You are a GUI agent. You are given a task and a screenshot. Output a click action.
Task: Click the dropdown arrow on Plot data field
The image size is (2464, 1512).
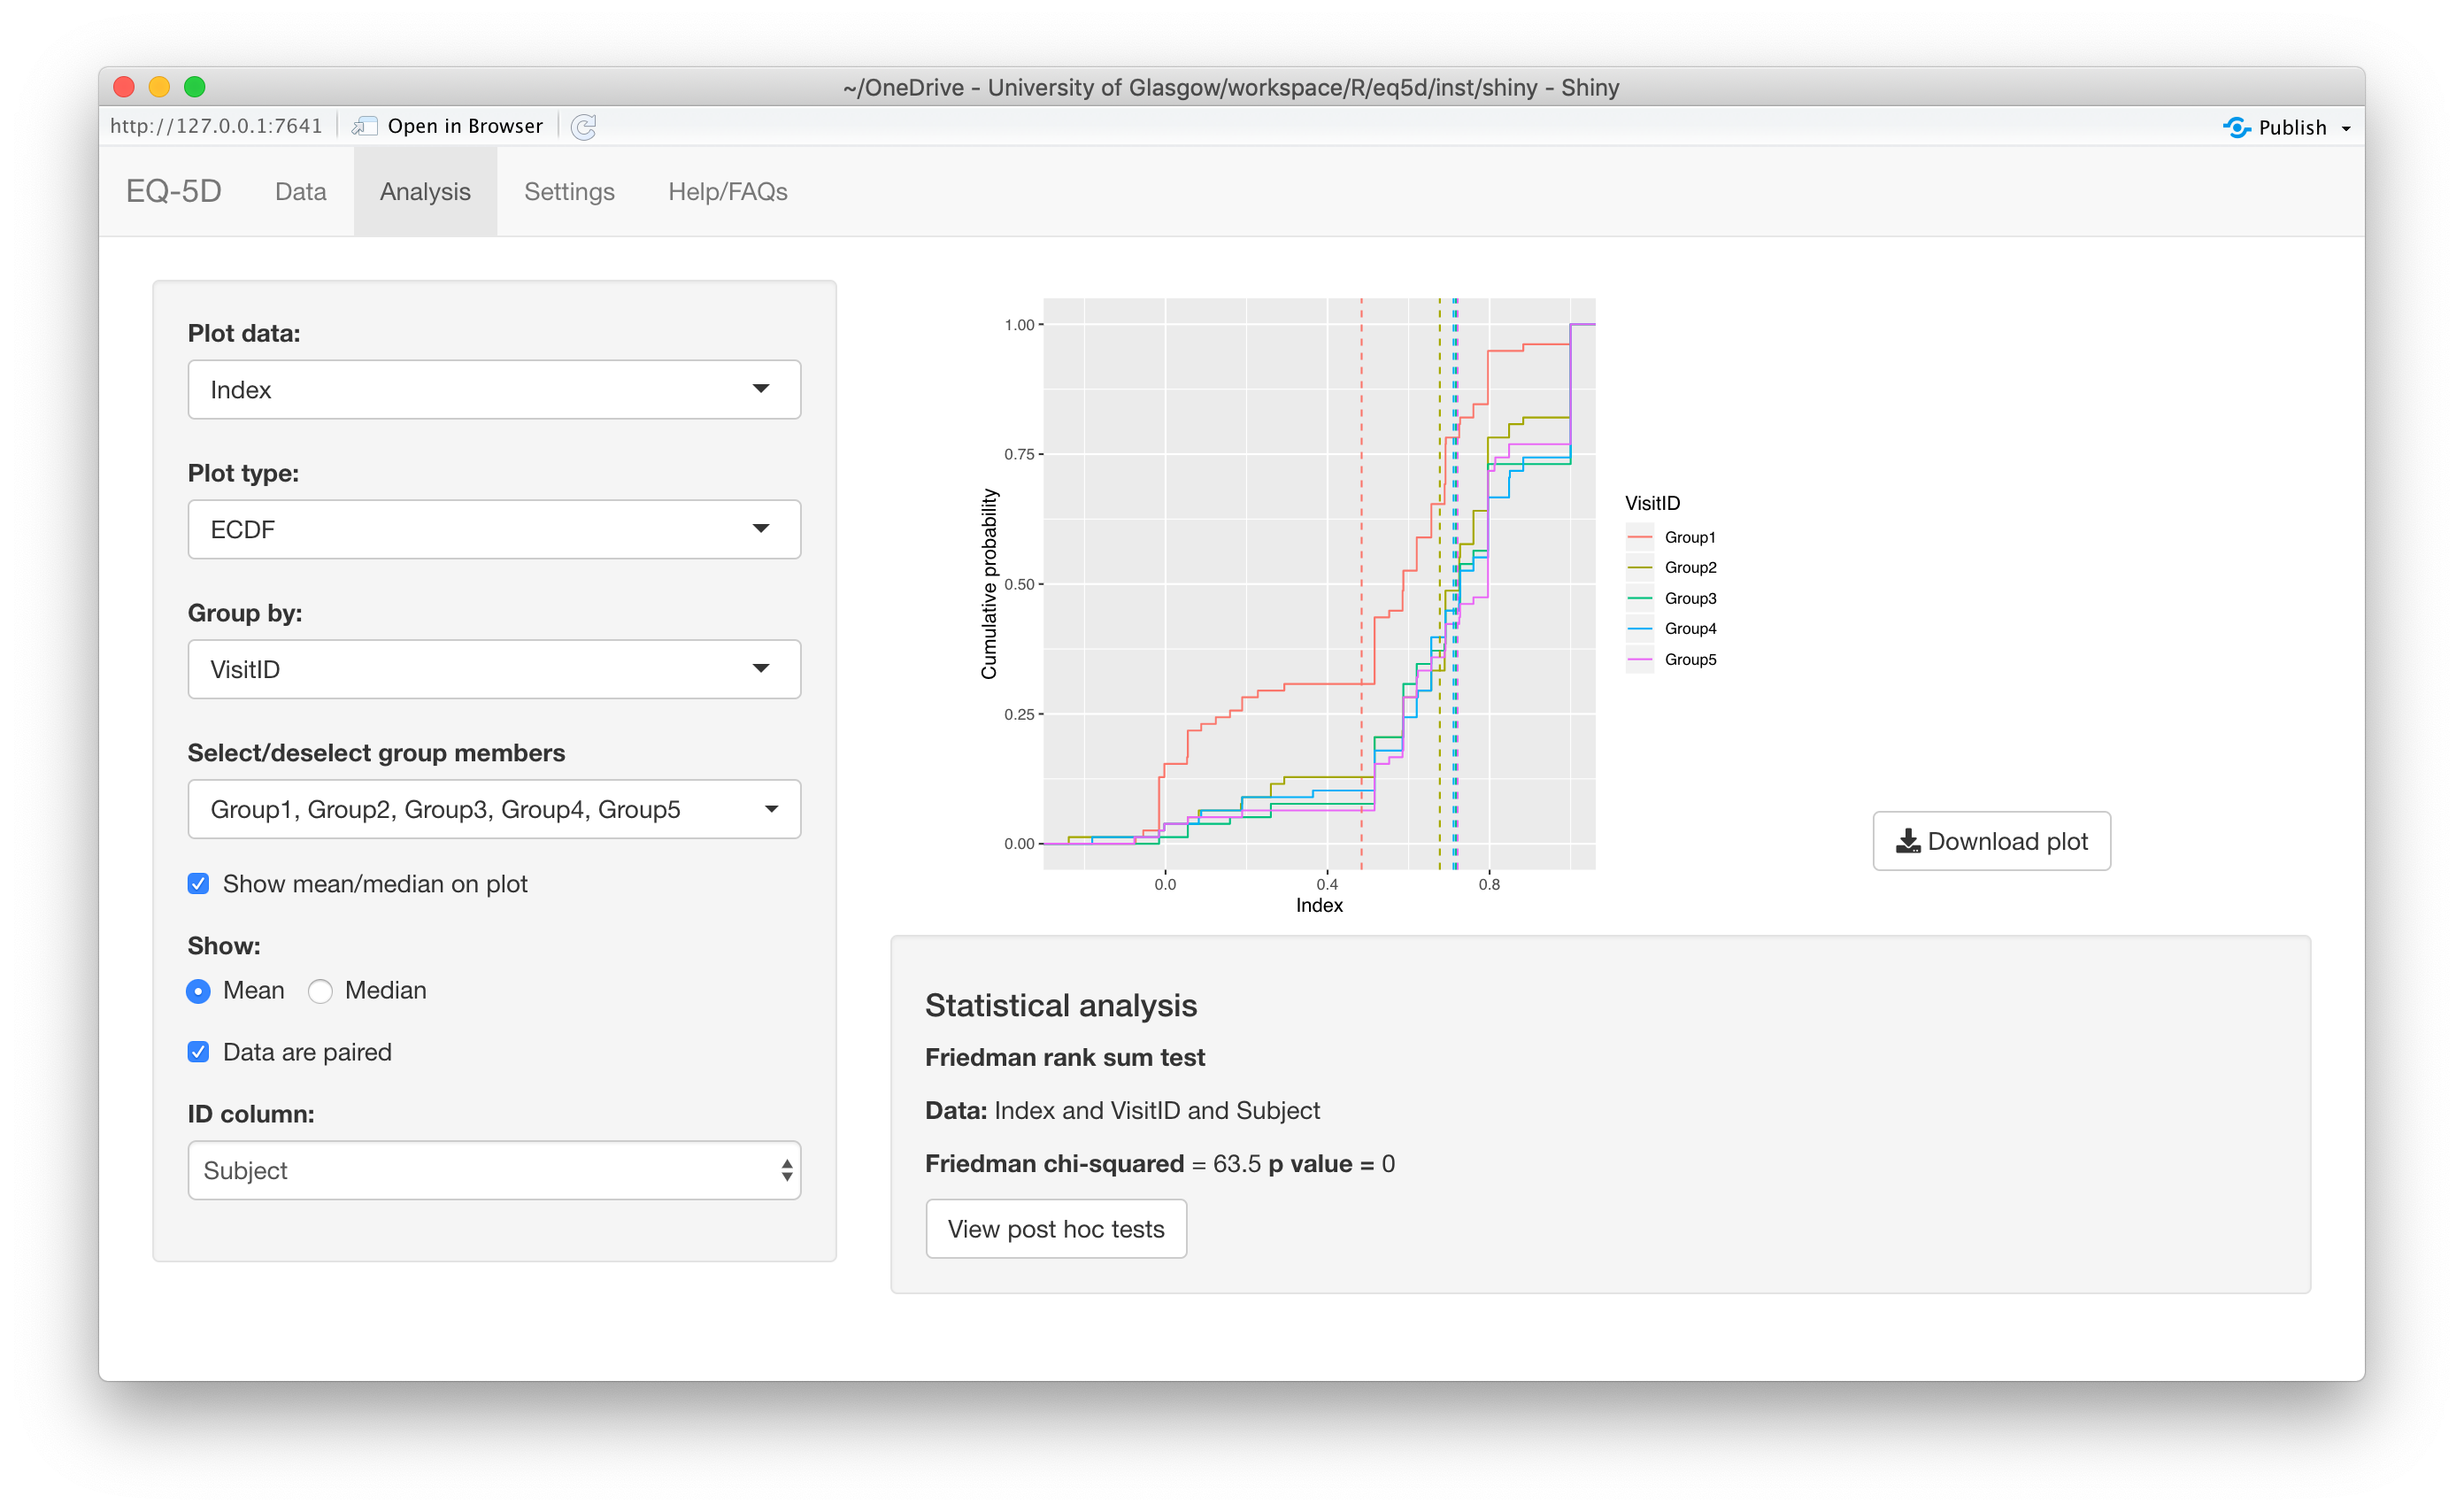coord(760,390)
